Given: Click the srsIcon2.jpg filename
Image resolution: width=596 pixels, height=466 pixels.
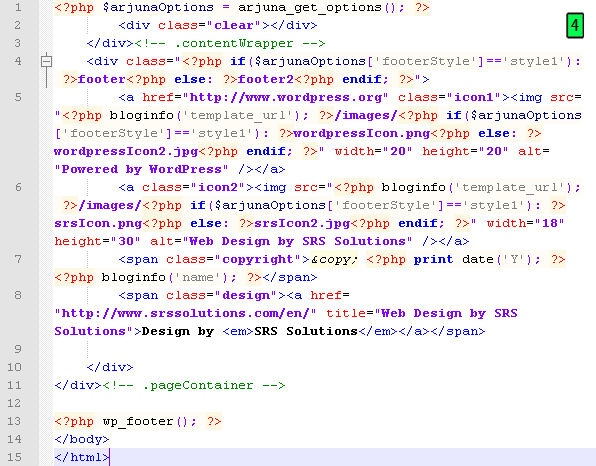Looking at the screenshot, I should point(302,223).
